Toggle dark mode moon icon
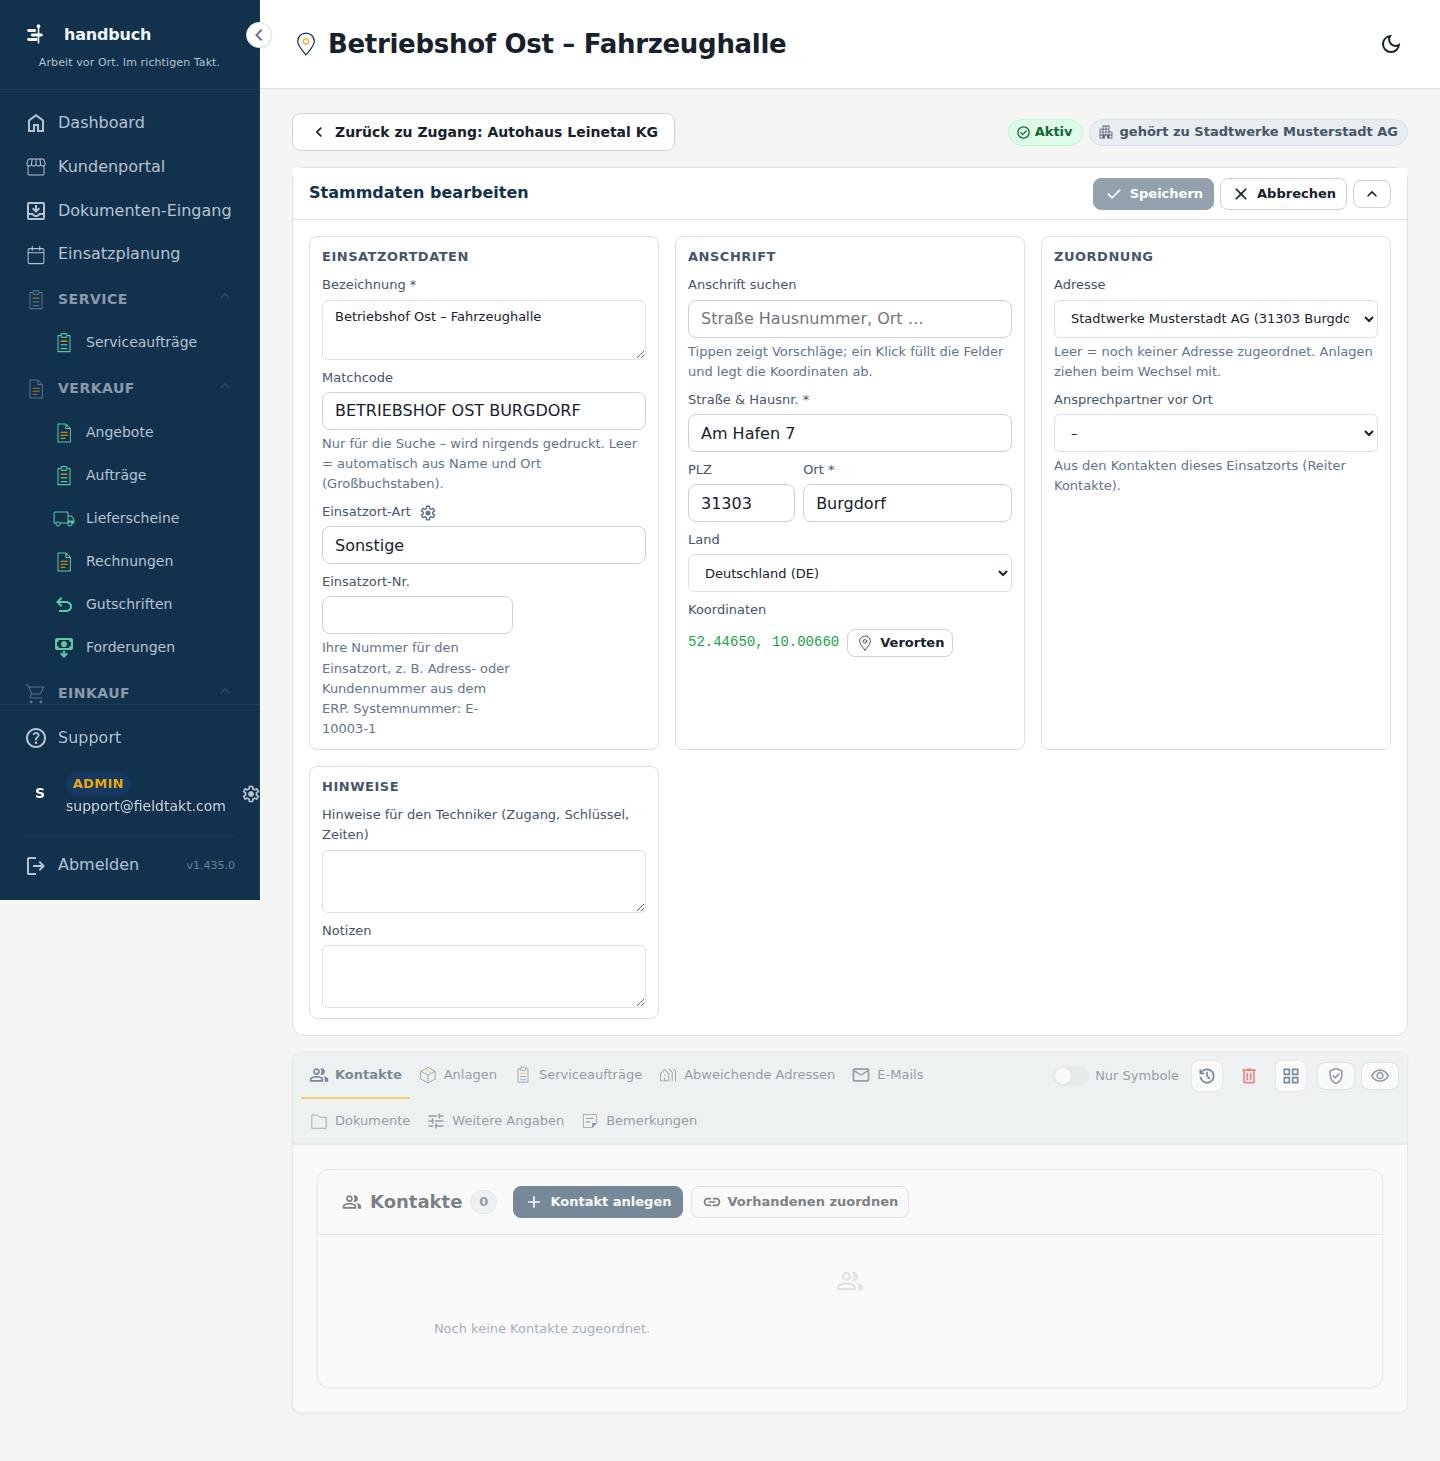 [1390, 44]
